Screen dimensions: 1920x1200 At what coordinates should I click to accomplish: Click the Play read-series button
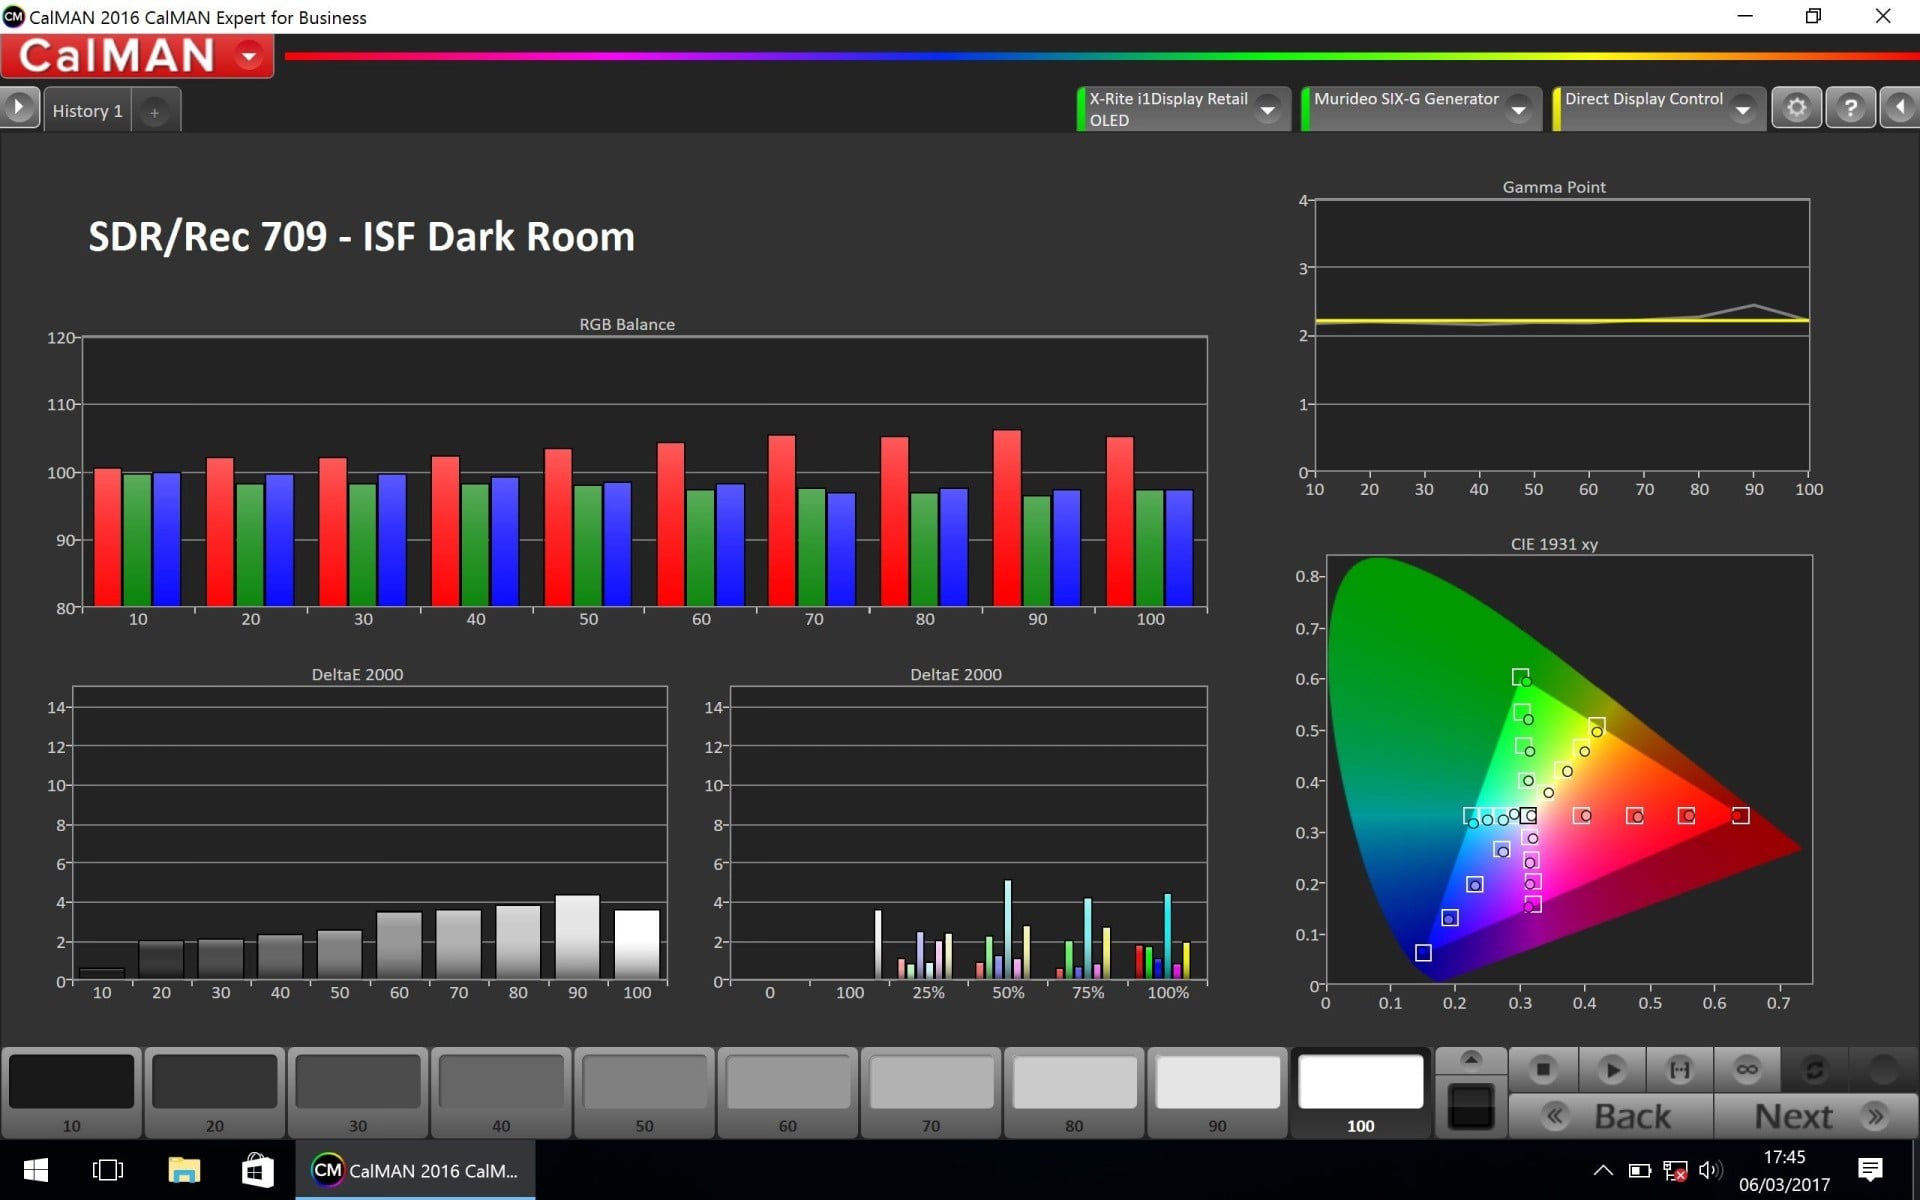click(1611, 1069)
